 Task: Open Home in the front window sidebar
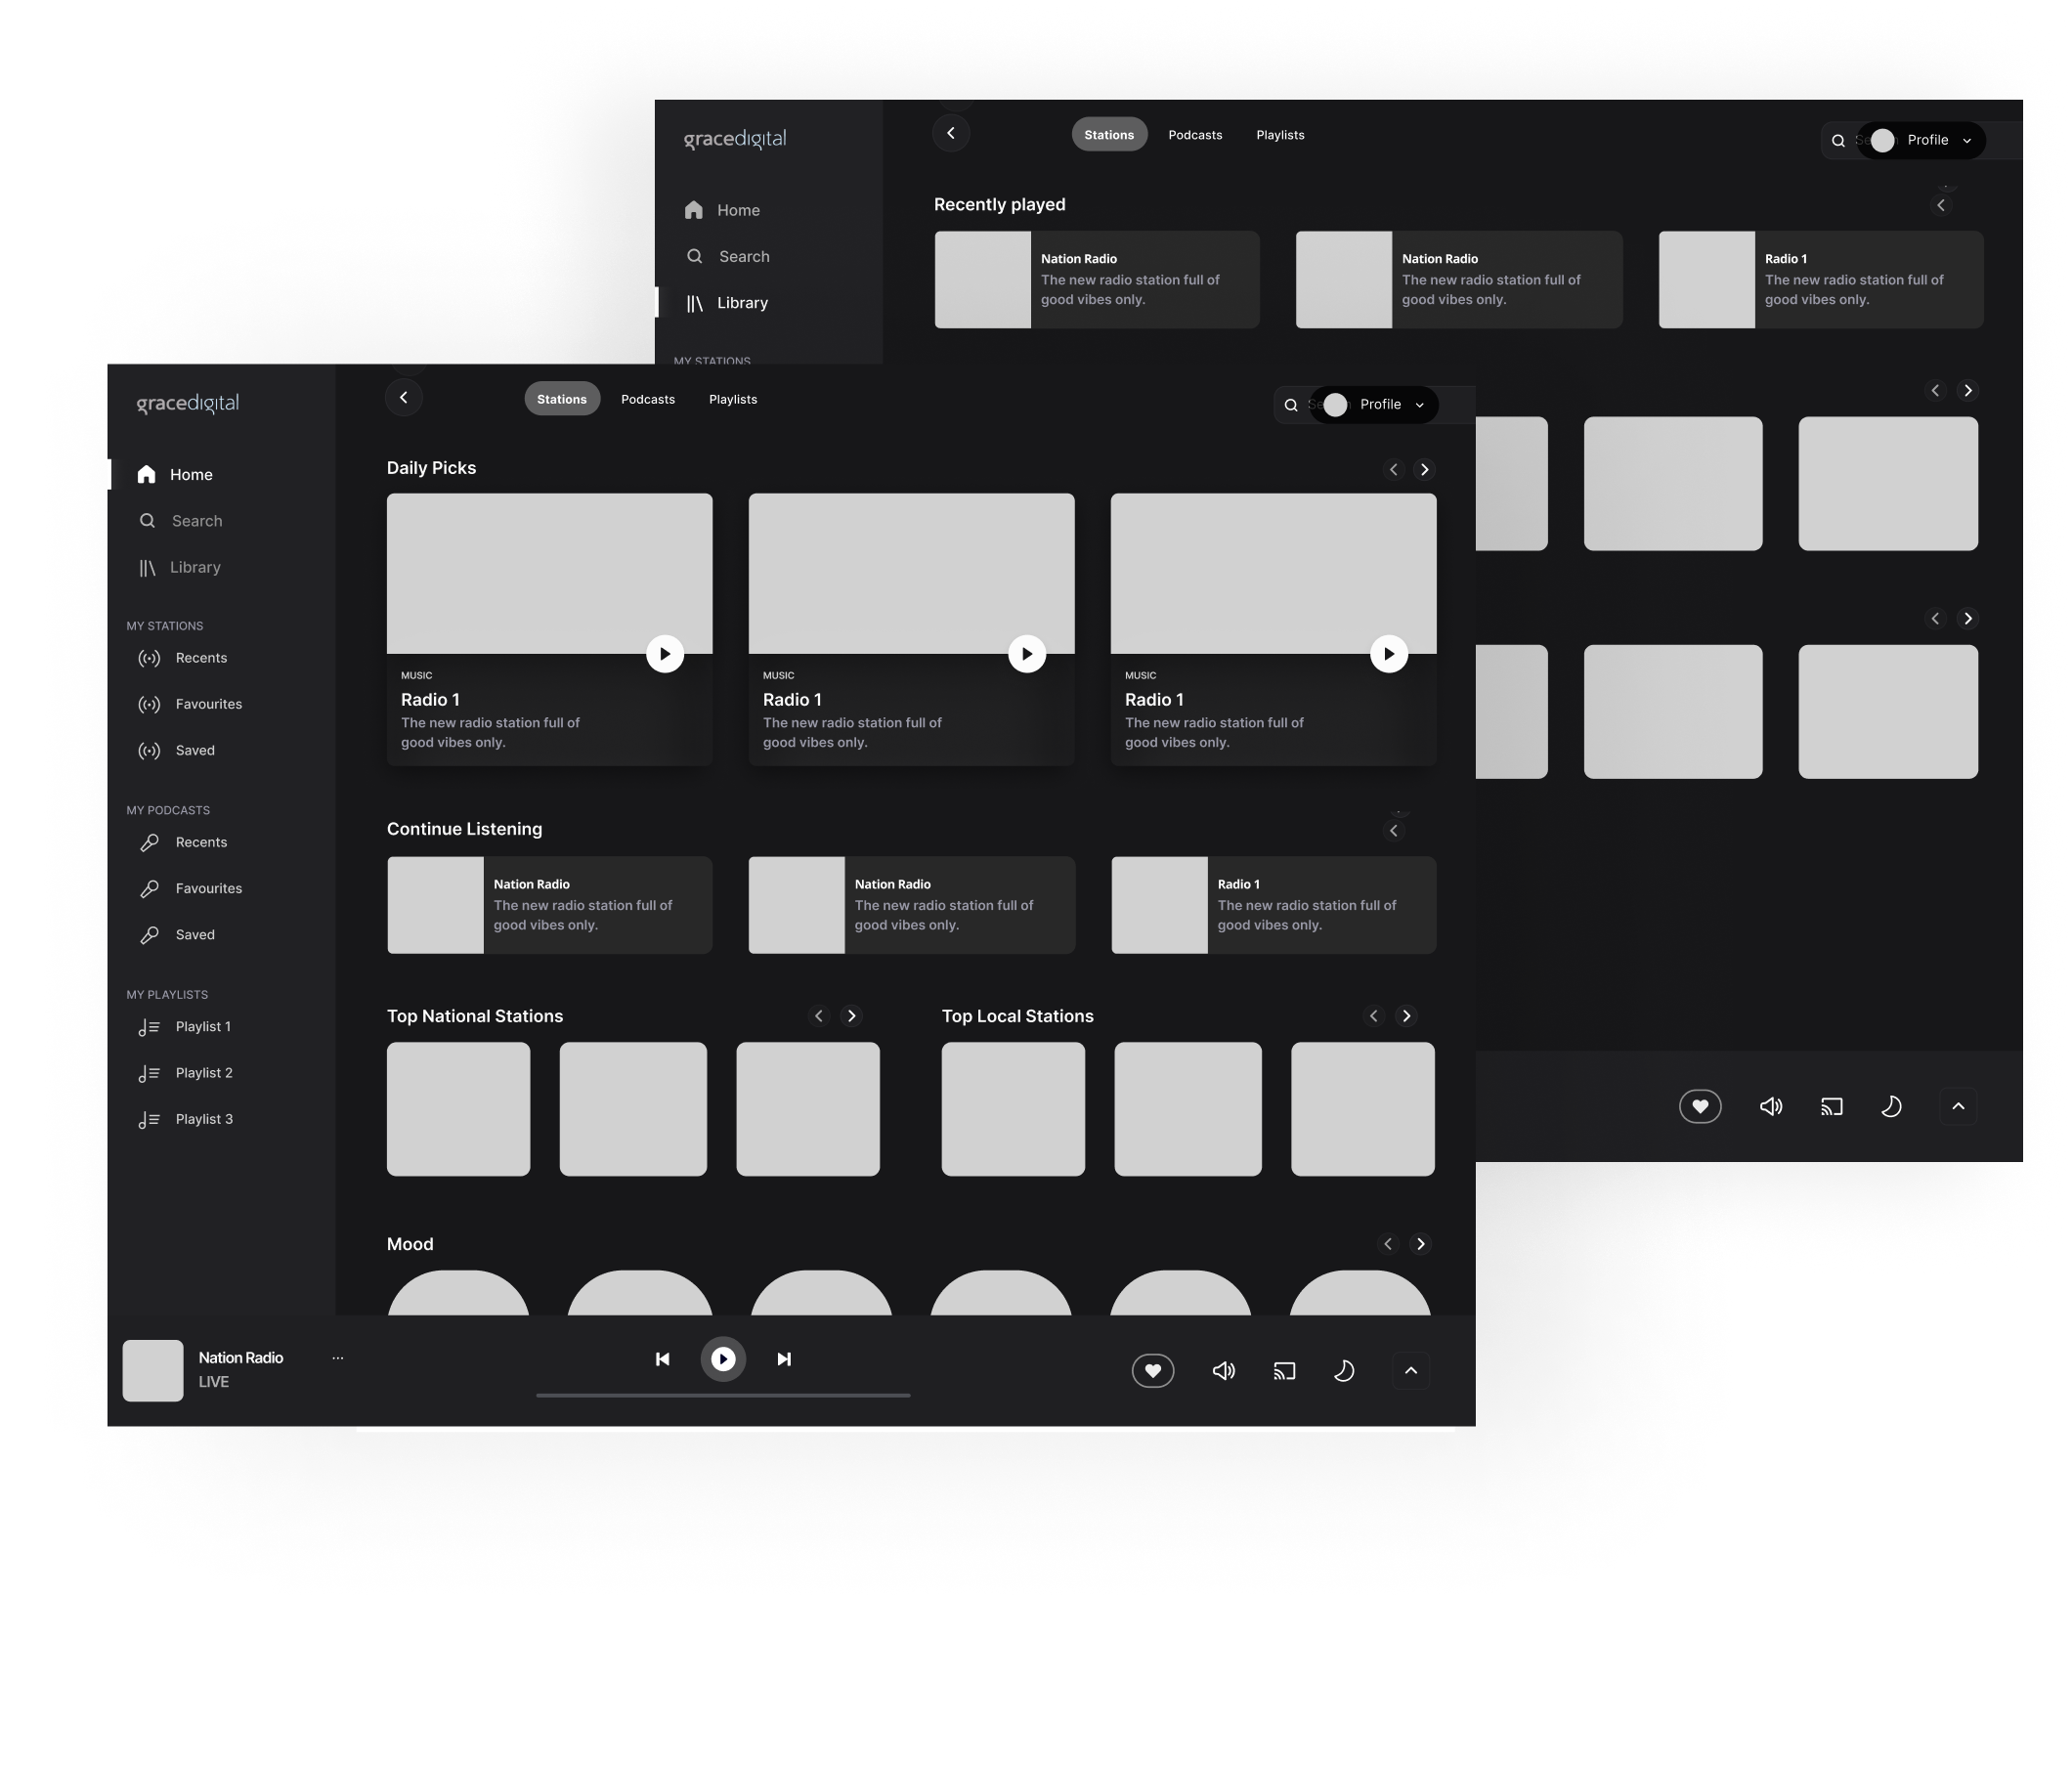tap(190, 475)
